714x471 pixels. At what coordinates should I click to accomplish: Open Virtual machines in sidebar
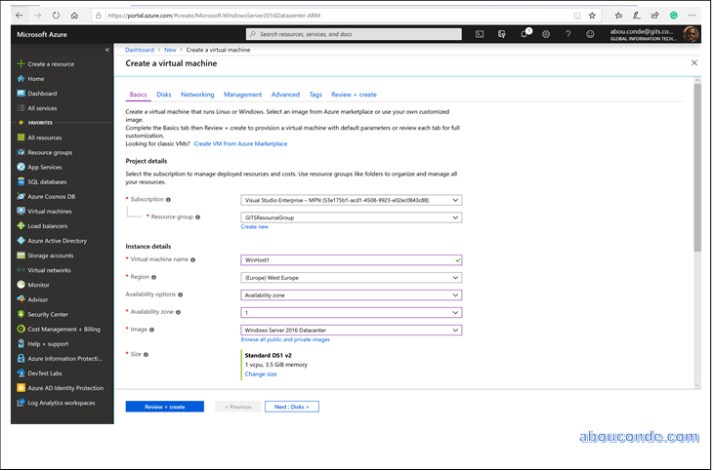[49, 211]
